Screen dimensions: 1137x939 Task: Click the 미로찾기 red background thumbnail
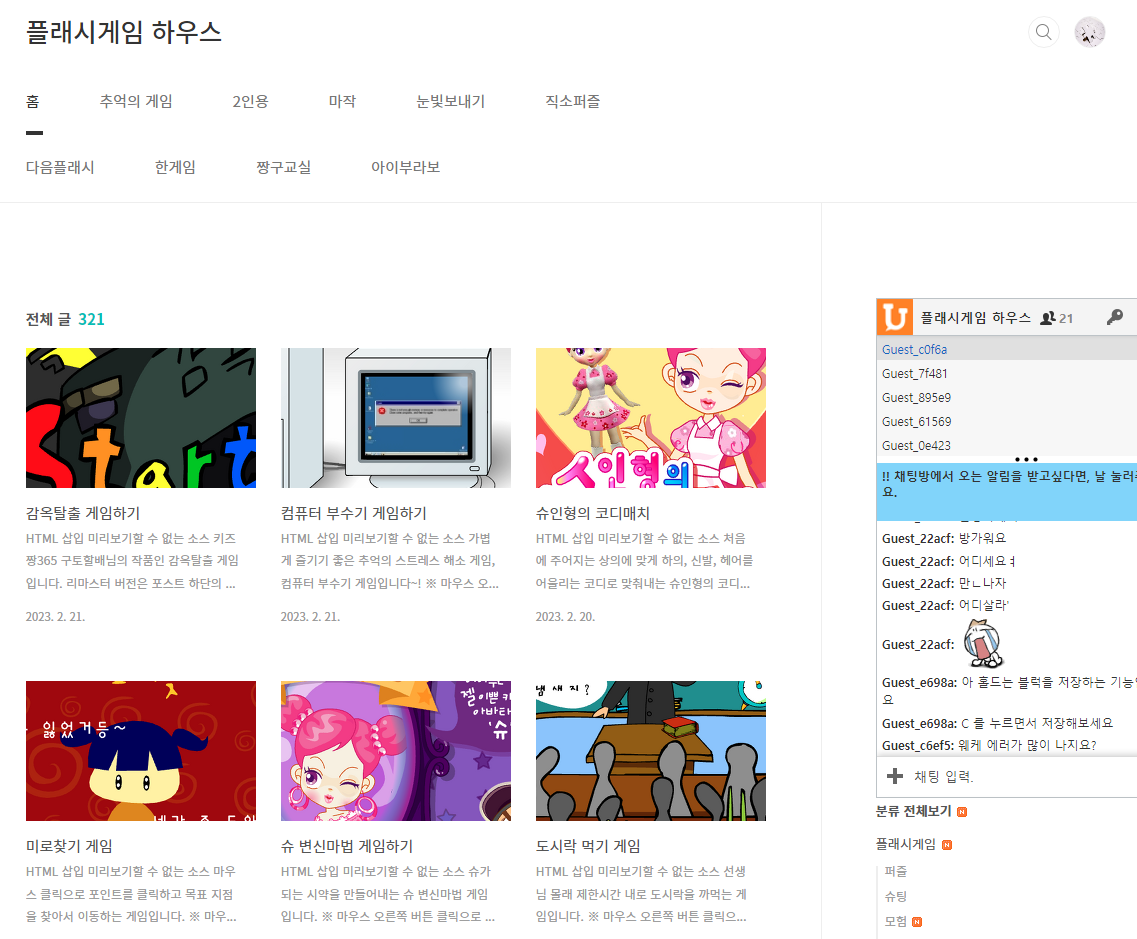[141, 750]
